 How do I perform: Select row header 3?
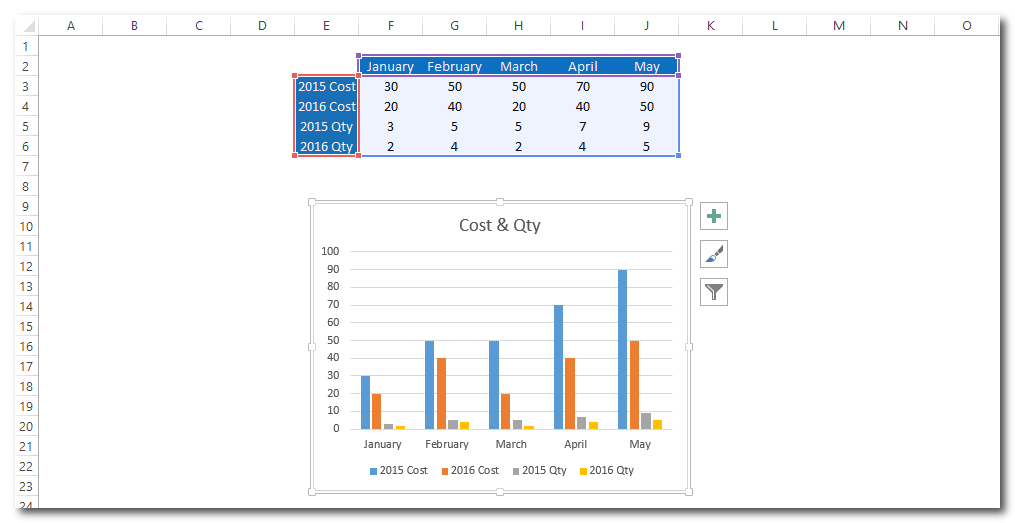click(x=25, y=86)
